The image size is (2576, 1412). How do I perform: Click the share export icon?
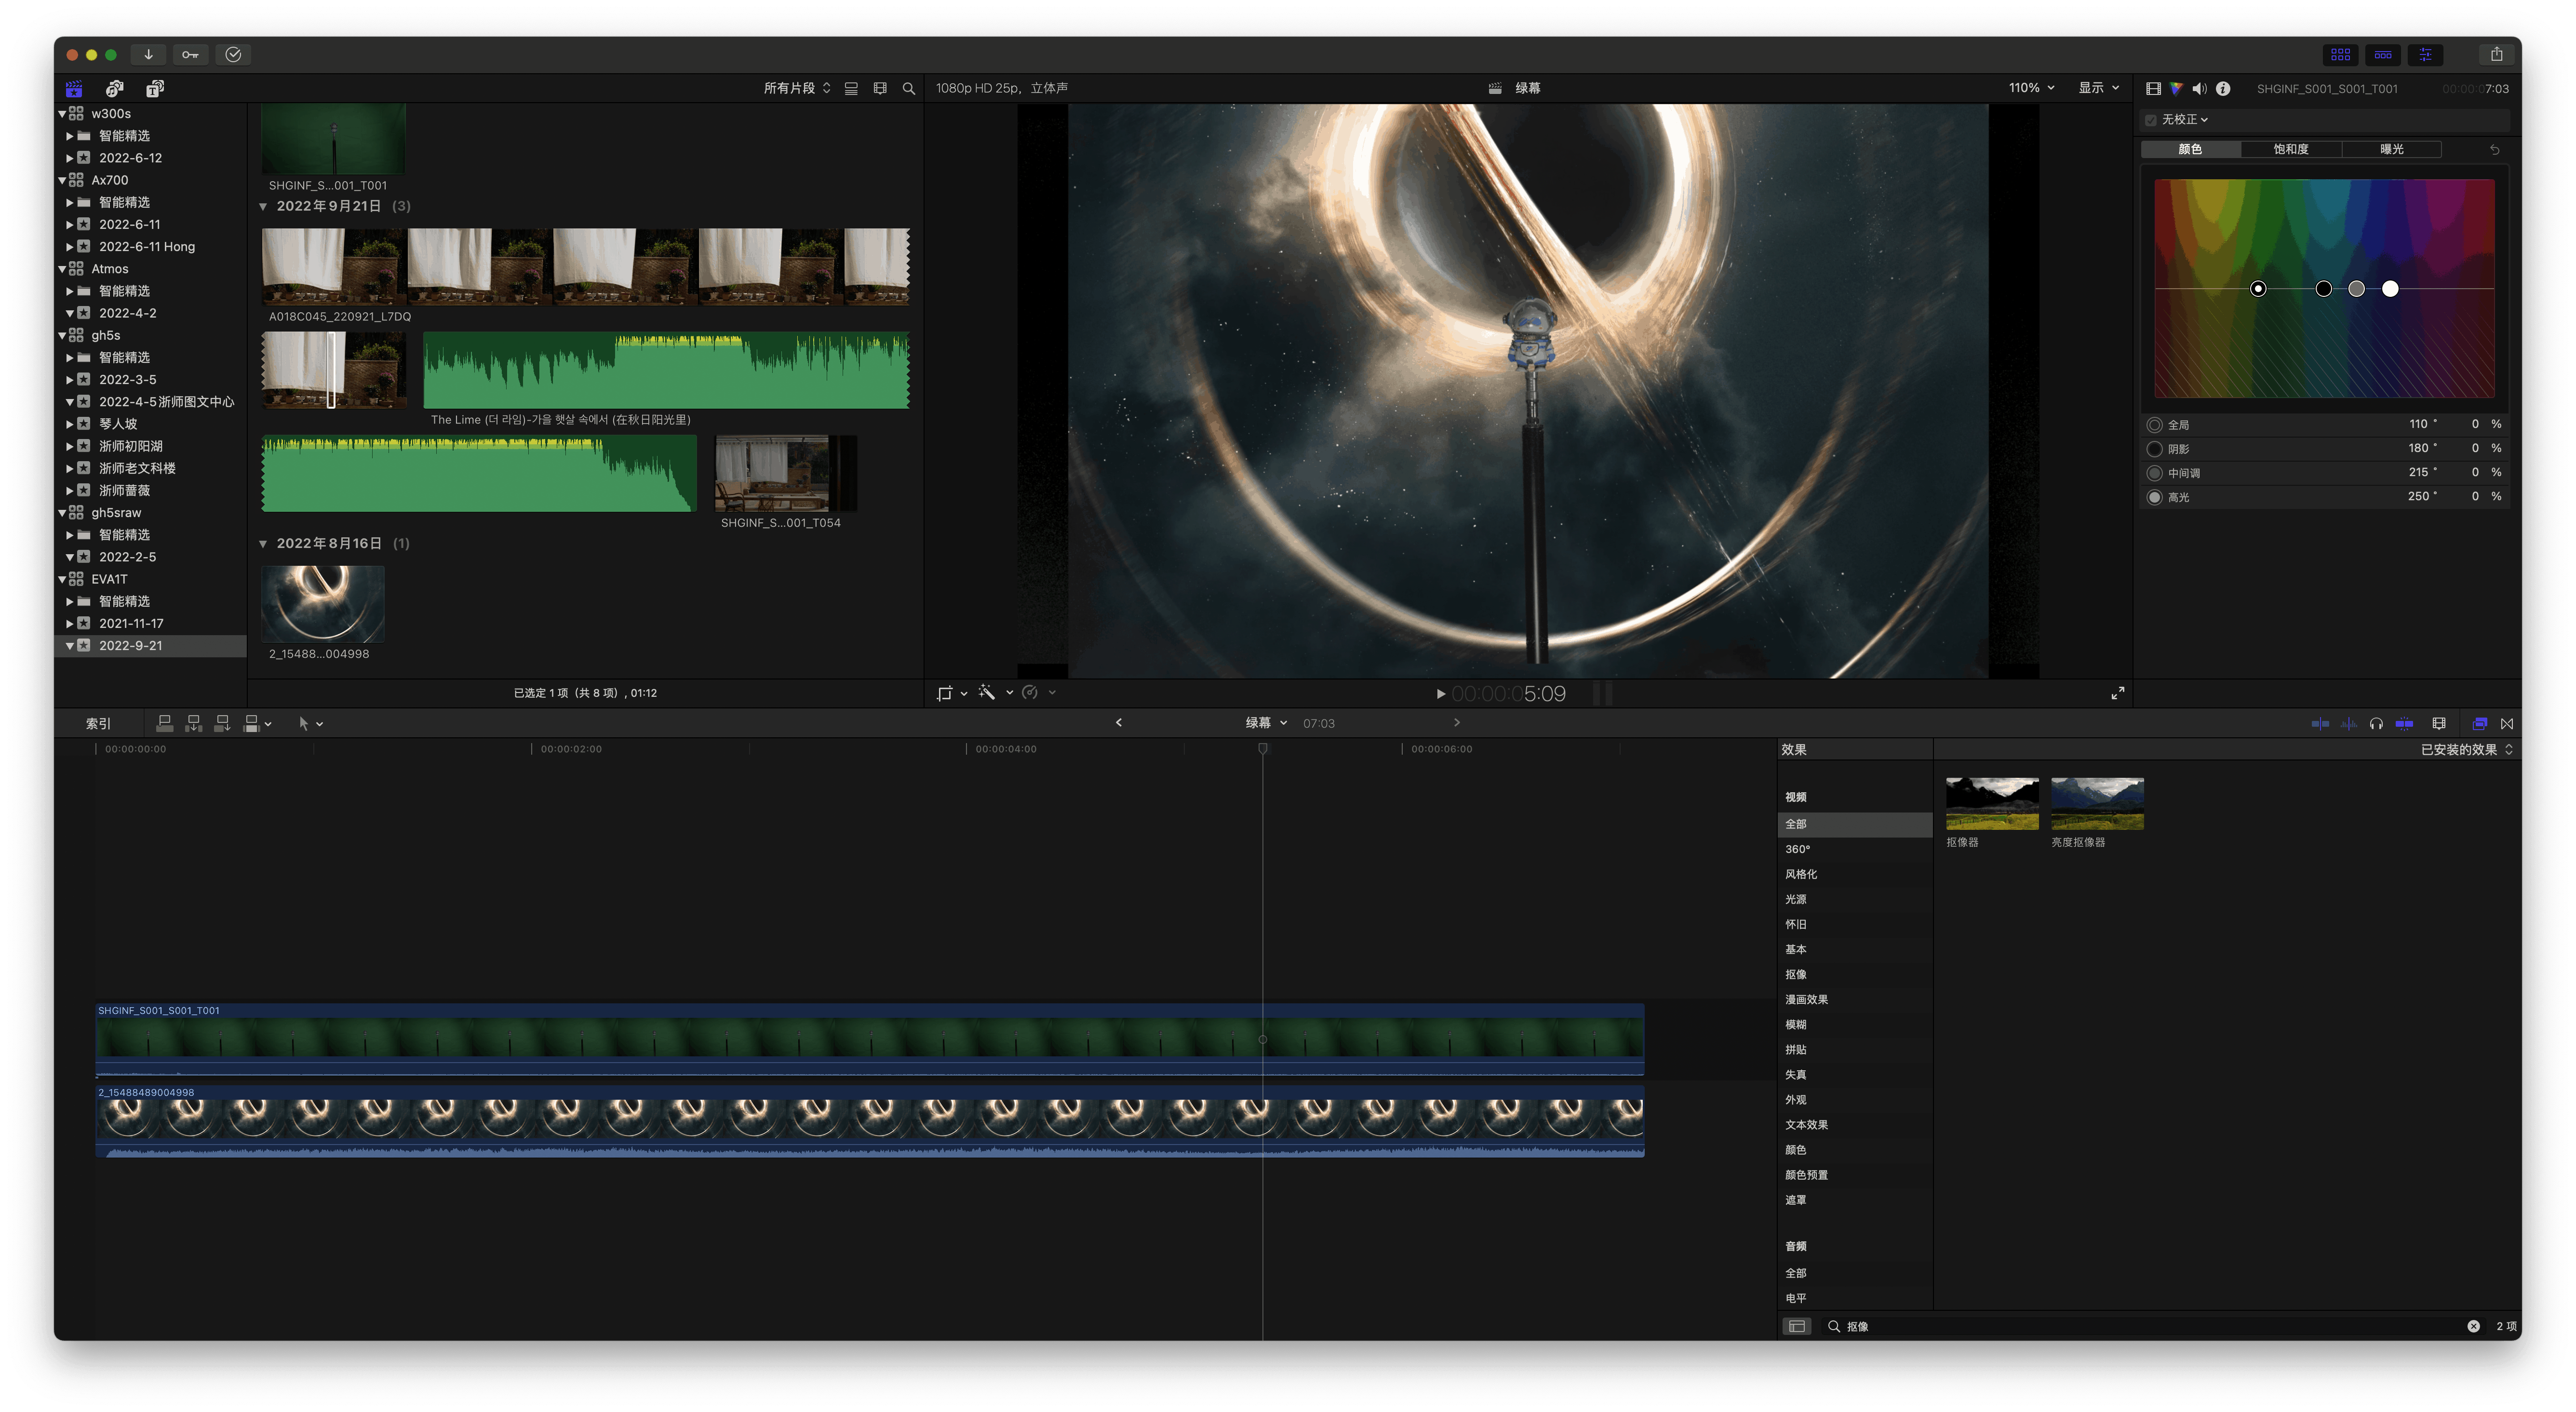click(2496, 55)
